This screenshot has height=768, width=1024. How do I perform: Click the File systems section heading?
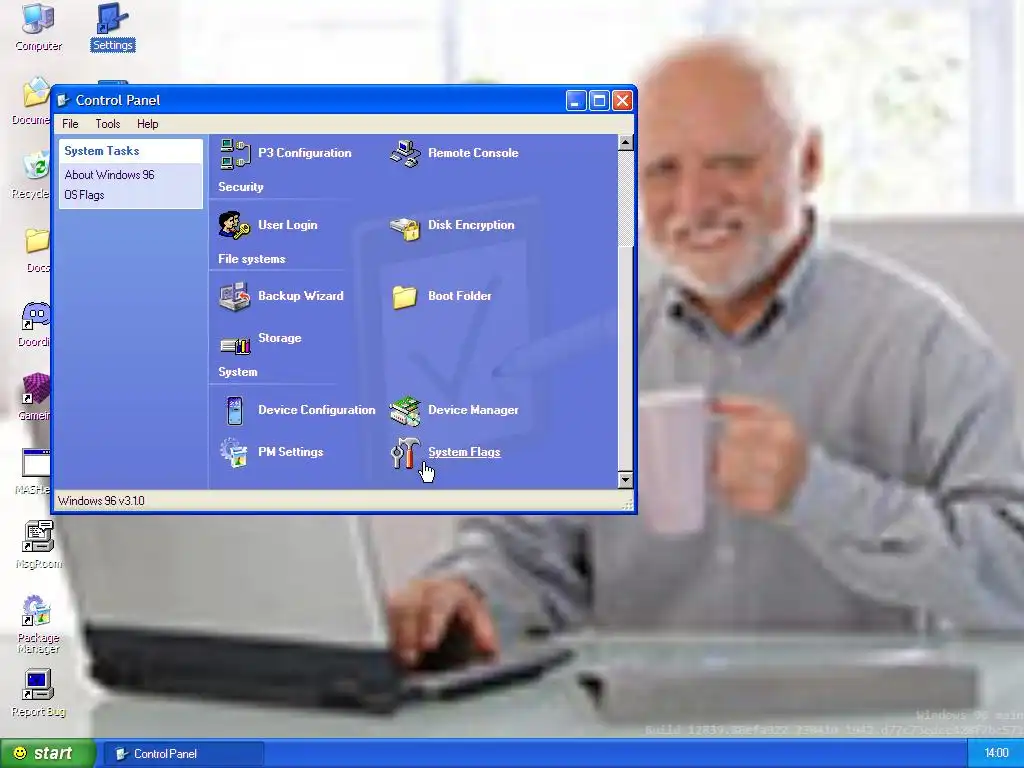[252, 259]
